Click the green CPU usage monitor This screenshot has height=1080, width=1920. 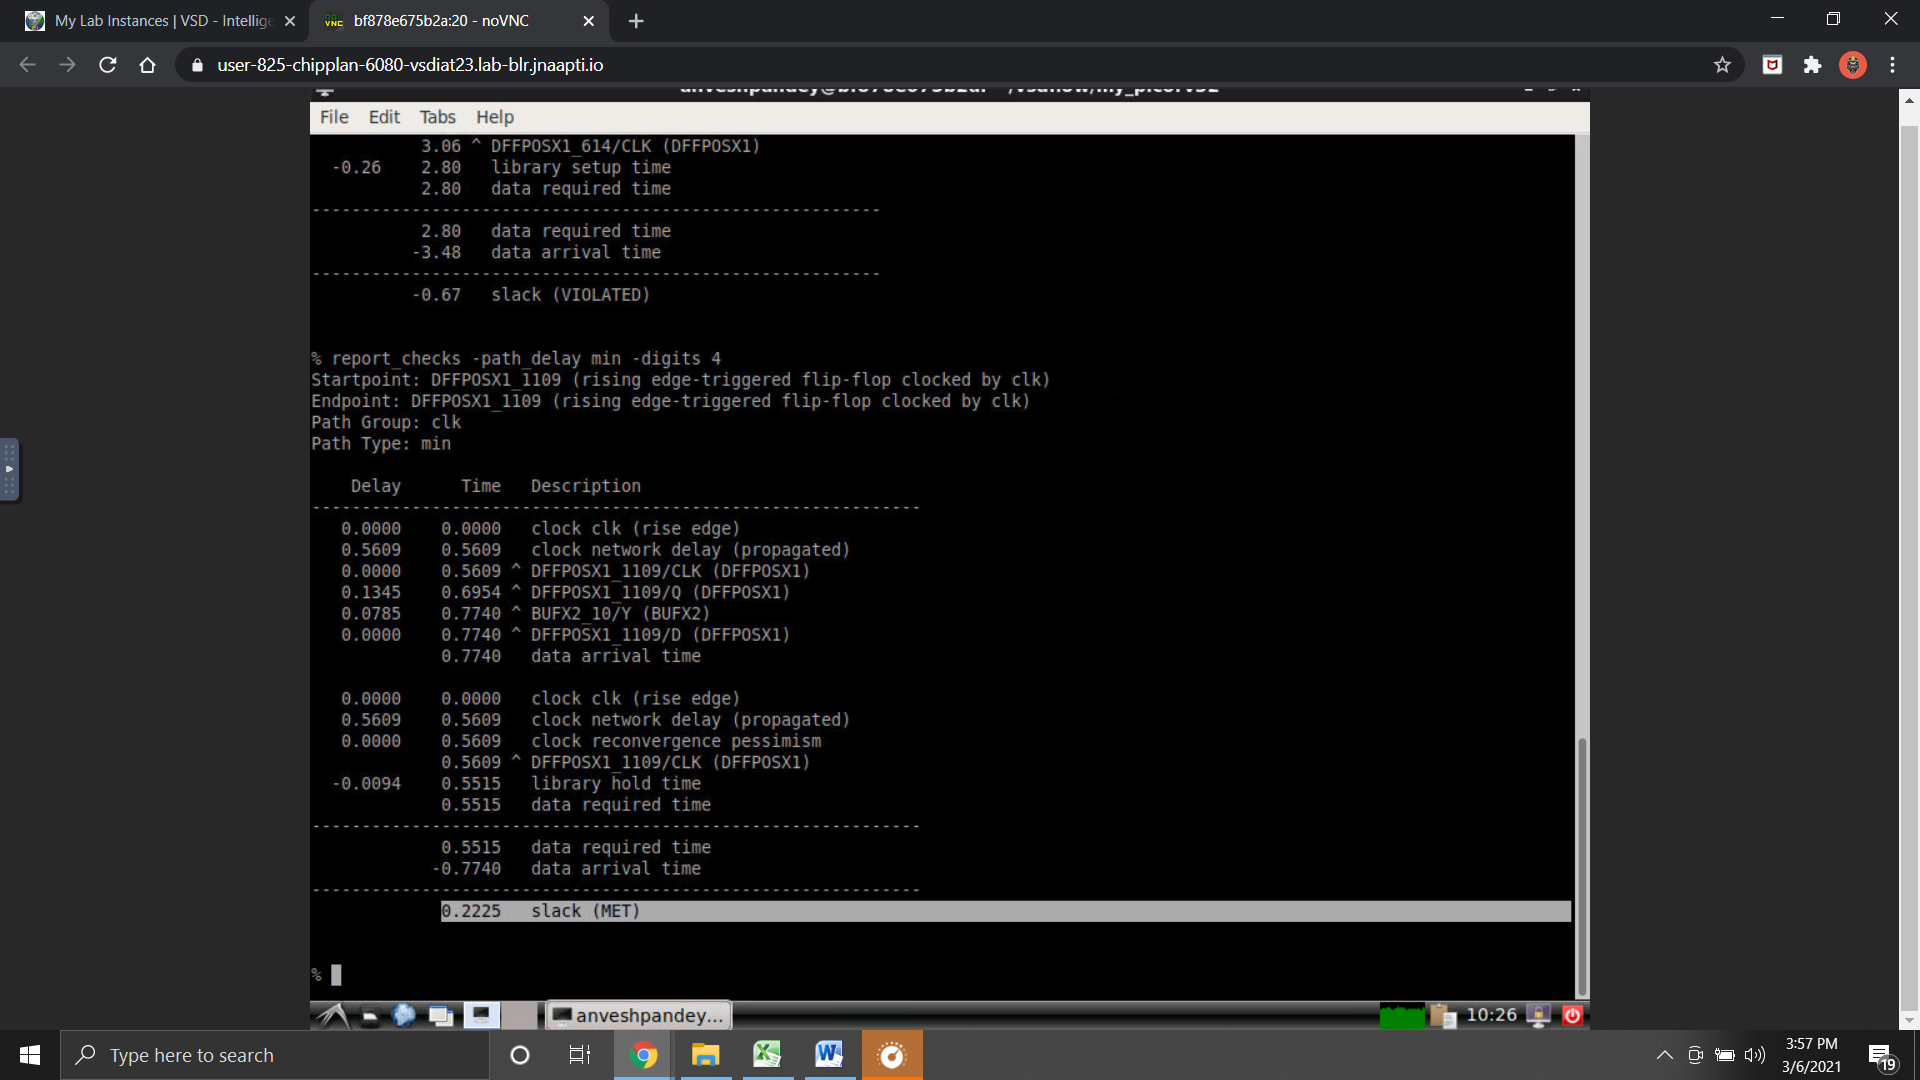coord(1401,1016)
